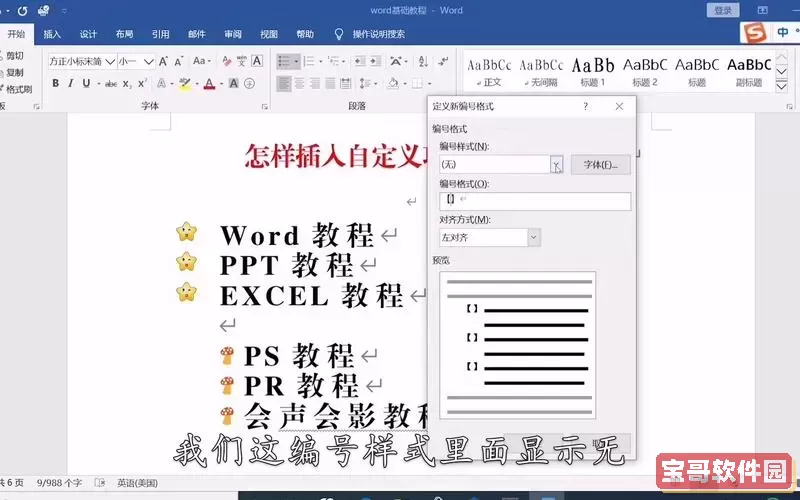This screenshot has width=800, height=500.
Task: Expand the bullet library dropdown arrow
Action: [x=296, y=62]
